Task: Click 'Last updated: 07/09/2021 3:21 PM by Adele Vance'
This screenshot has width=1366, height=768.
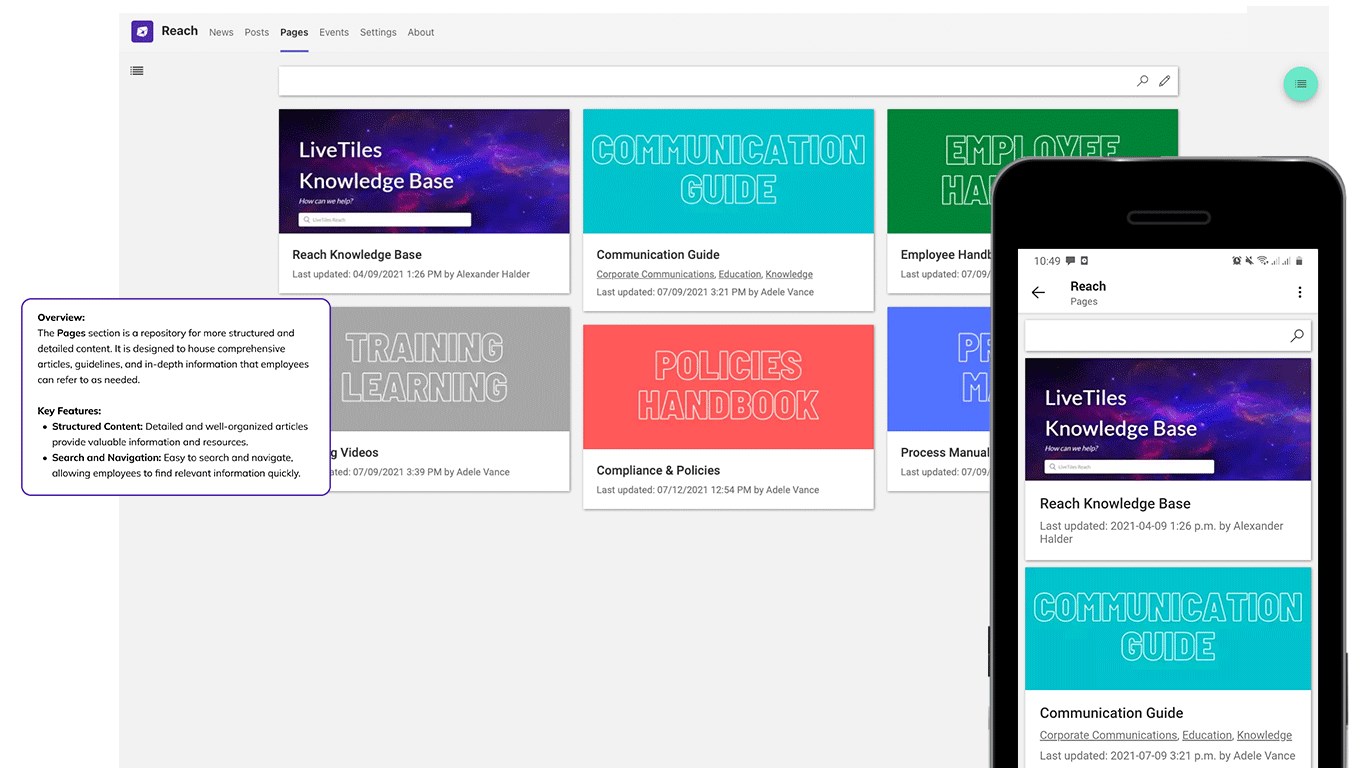Action: (705, 292)
